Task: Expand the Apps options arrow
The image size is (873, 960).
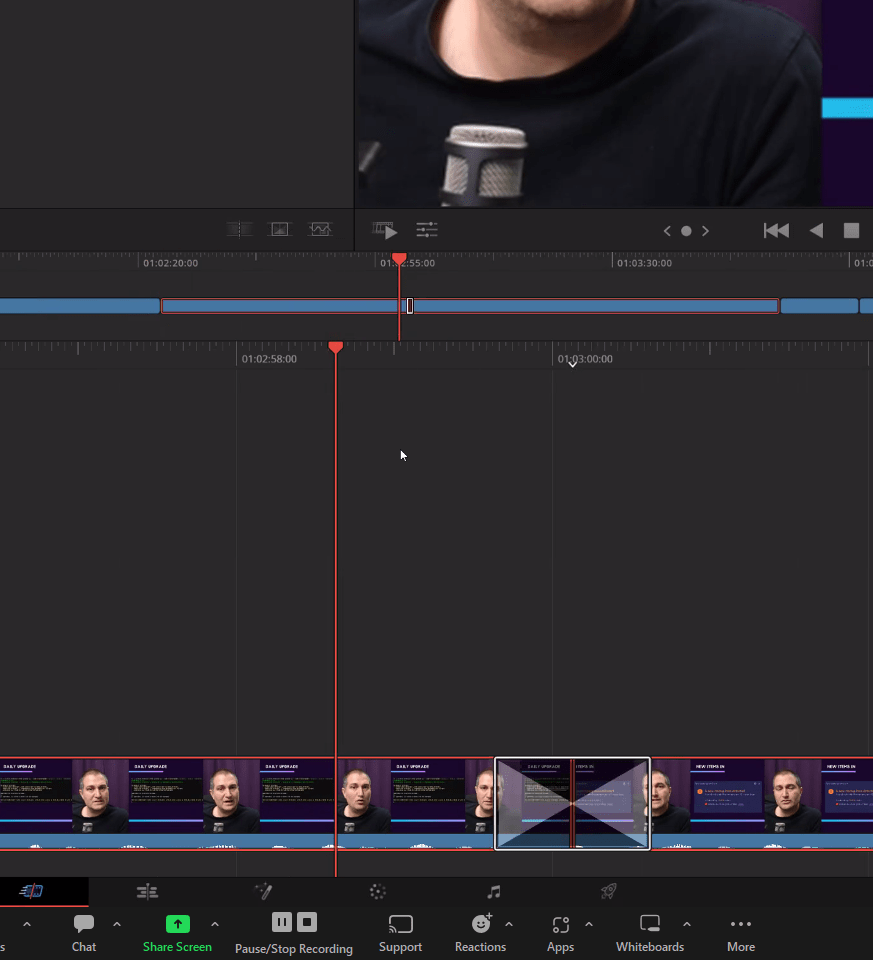Action: pos(588,924)
